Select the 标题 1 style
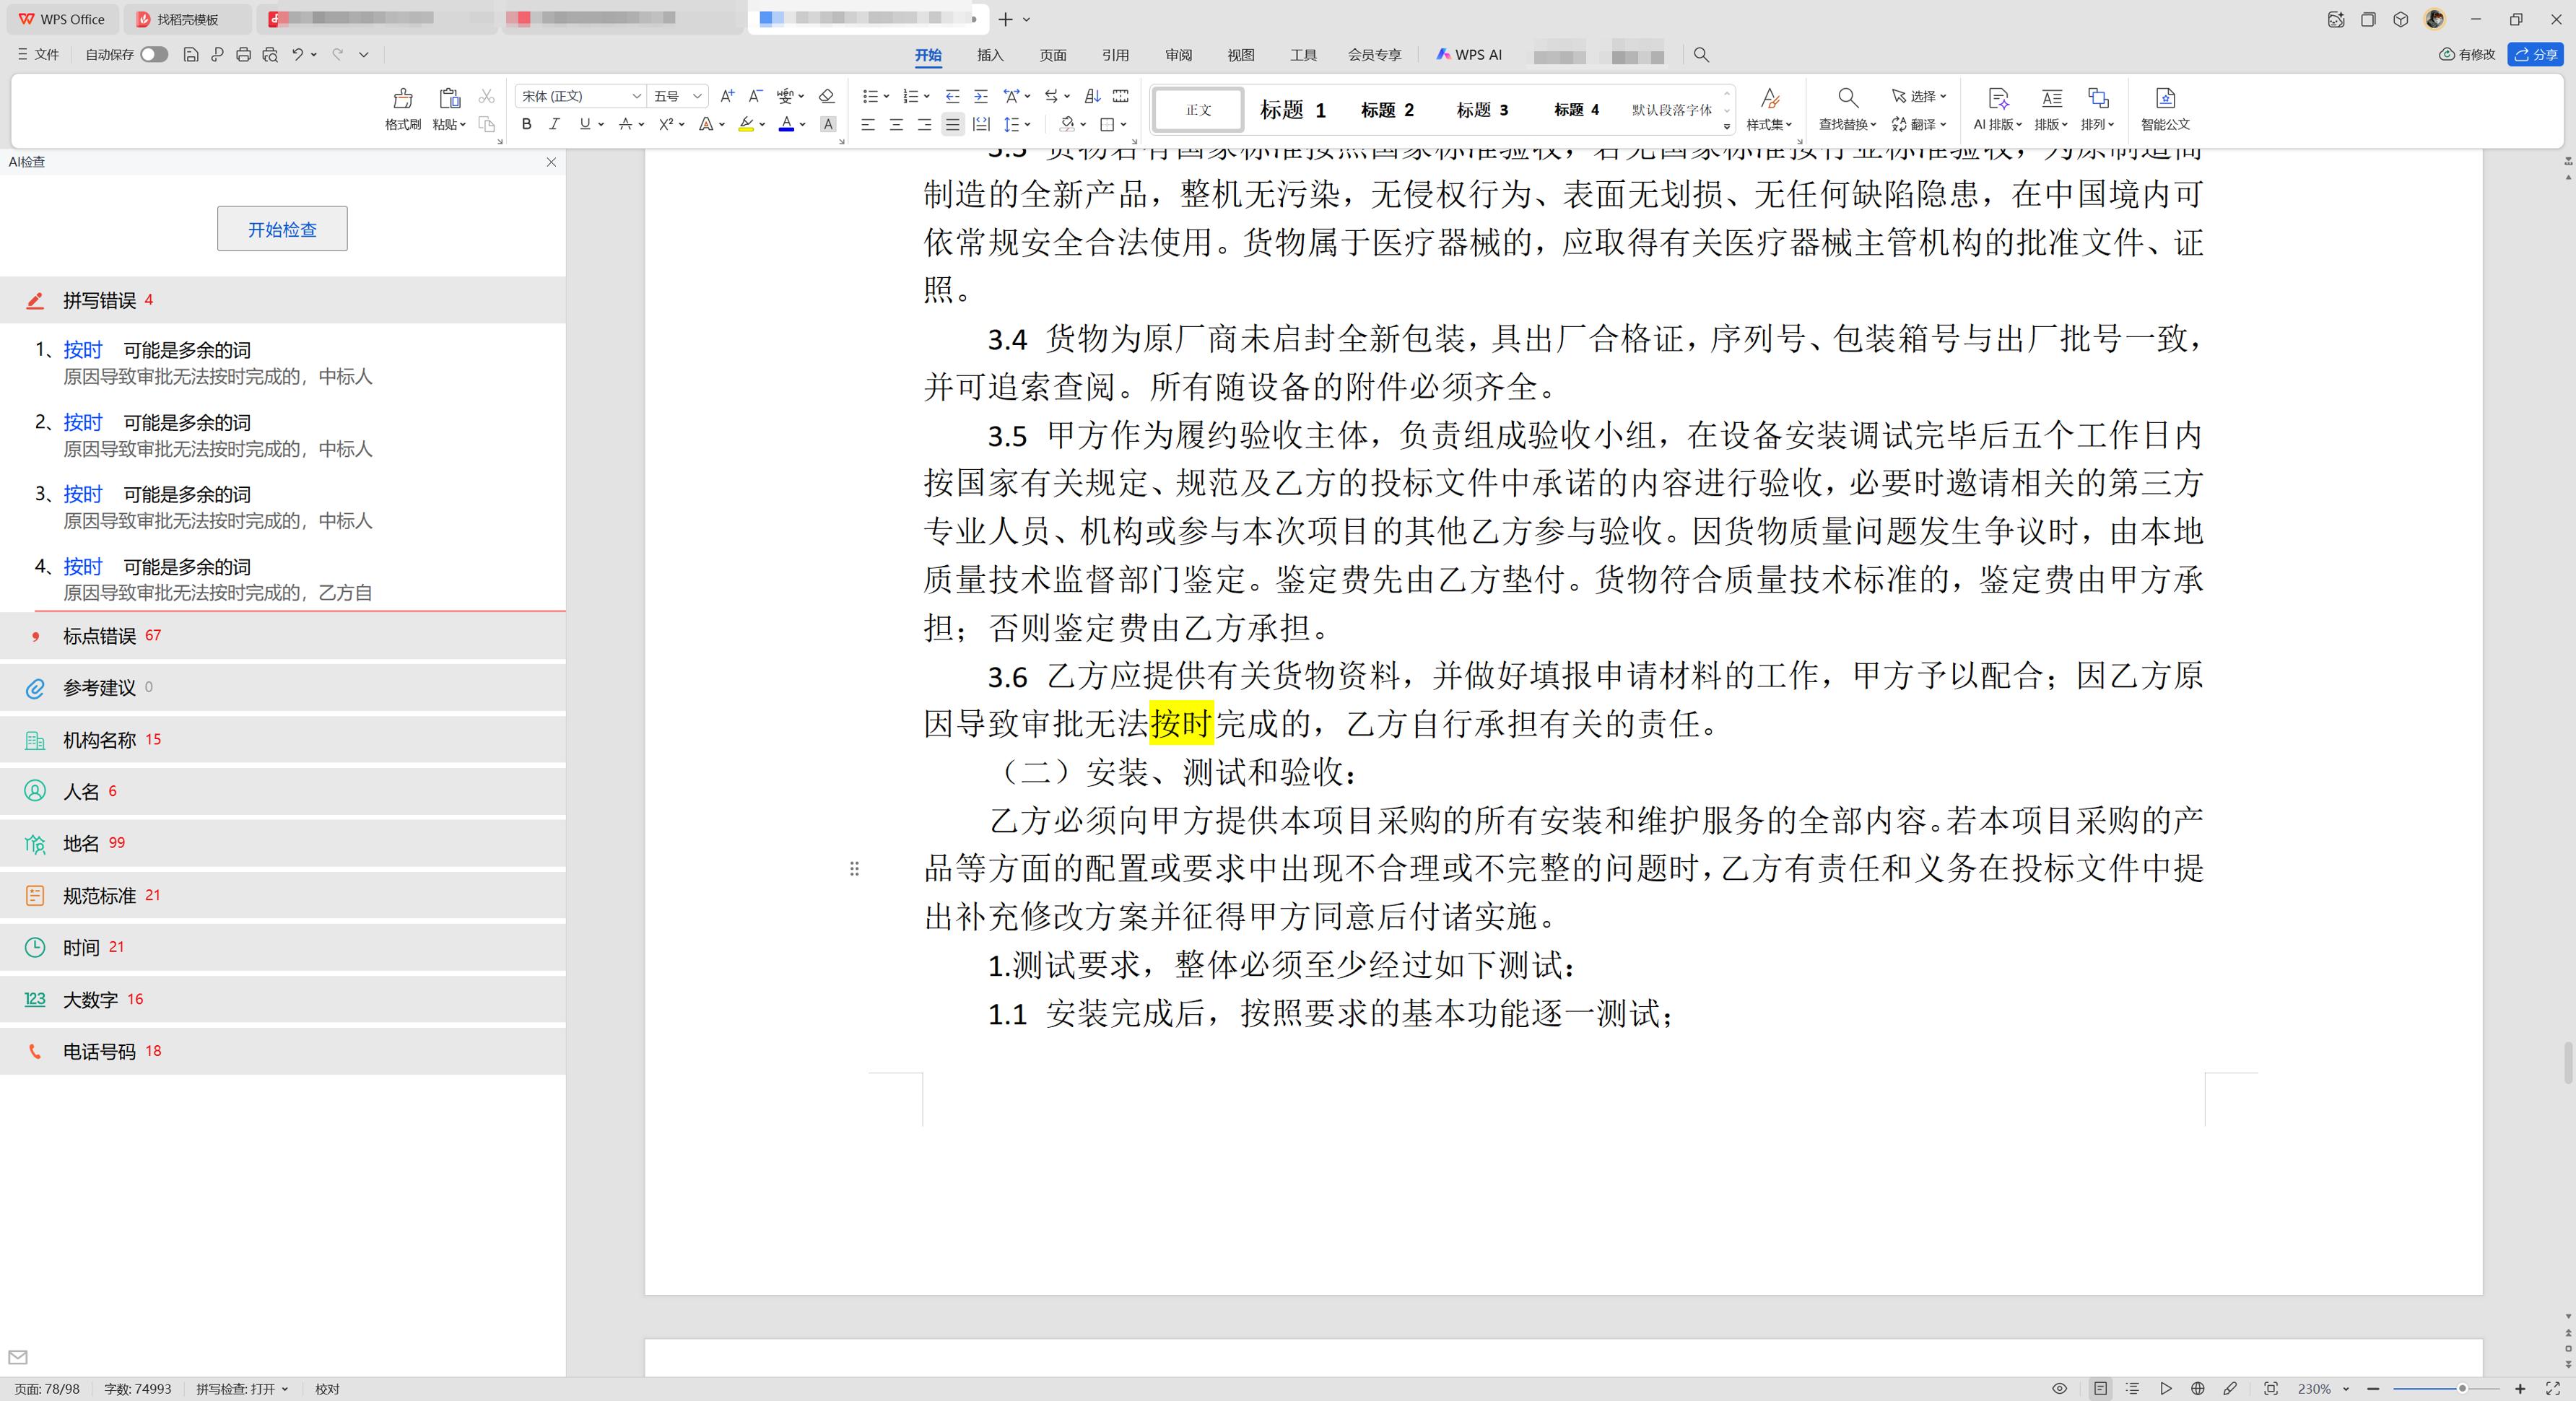The height and width of the screenshot is (1401, 2576). tap(1292, 110)
